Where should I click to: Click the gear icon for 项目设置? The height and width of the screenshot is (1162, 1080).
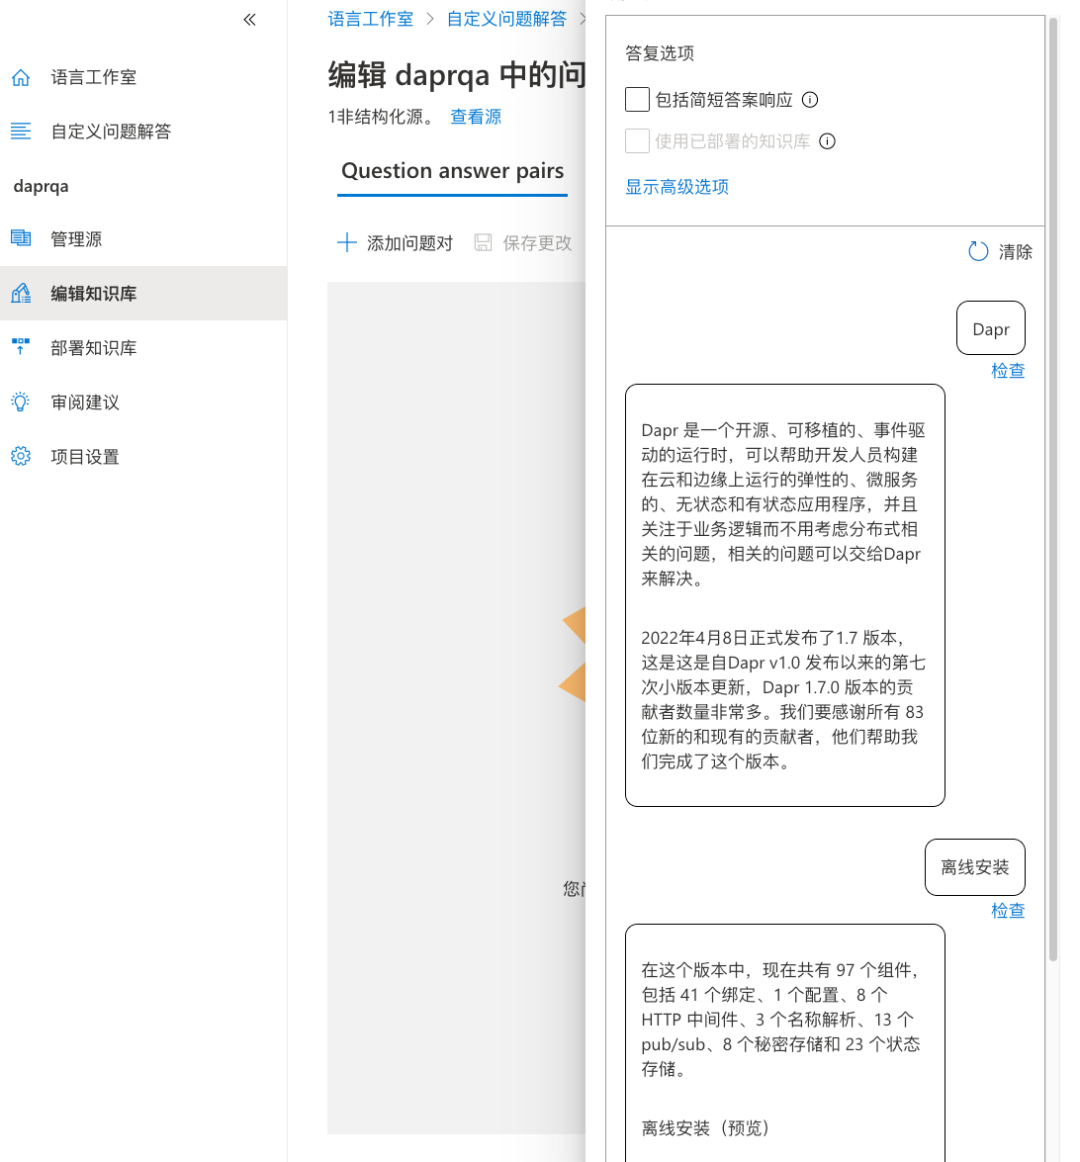21,456
